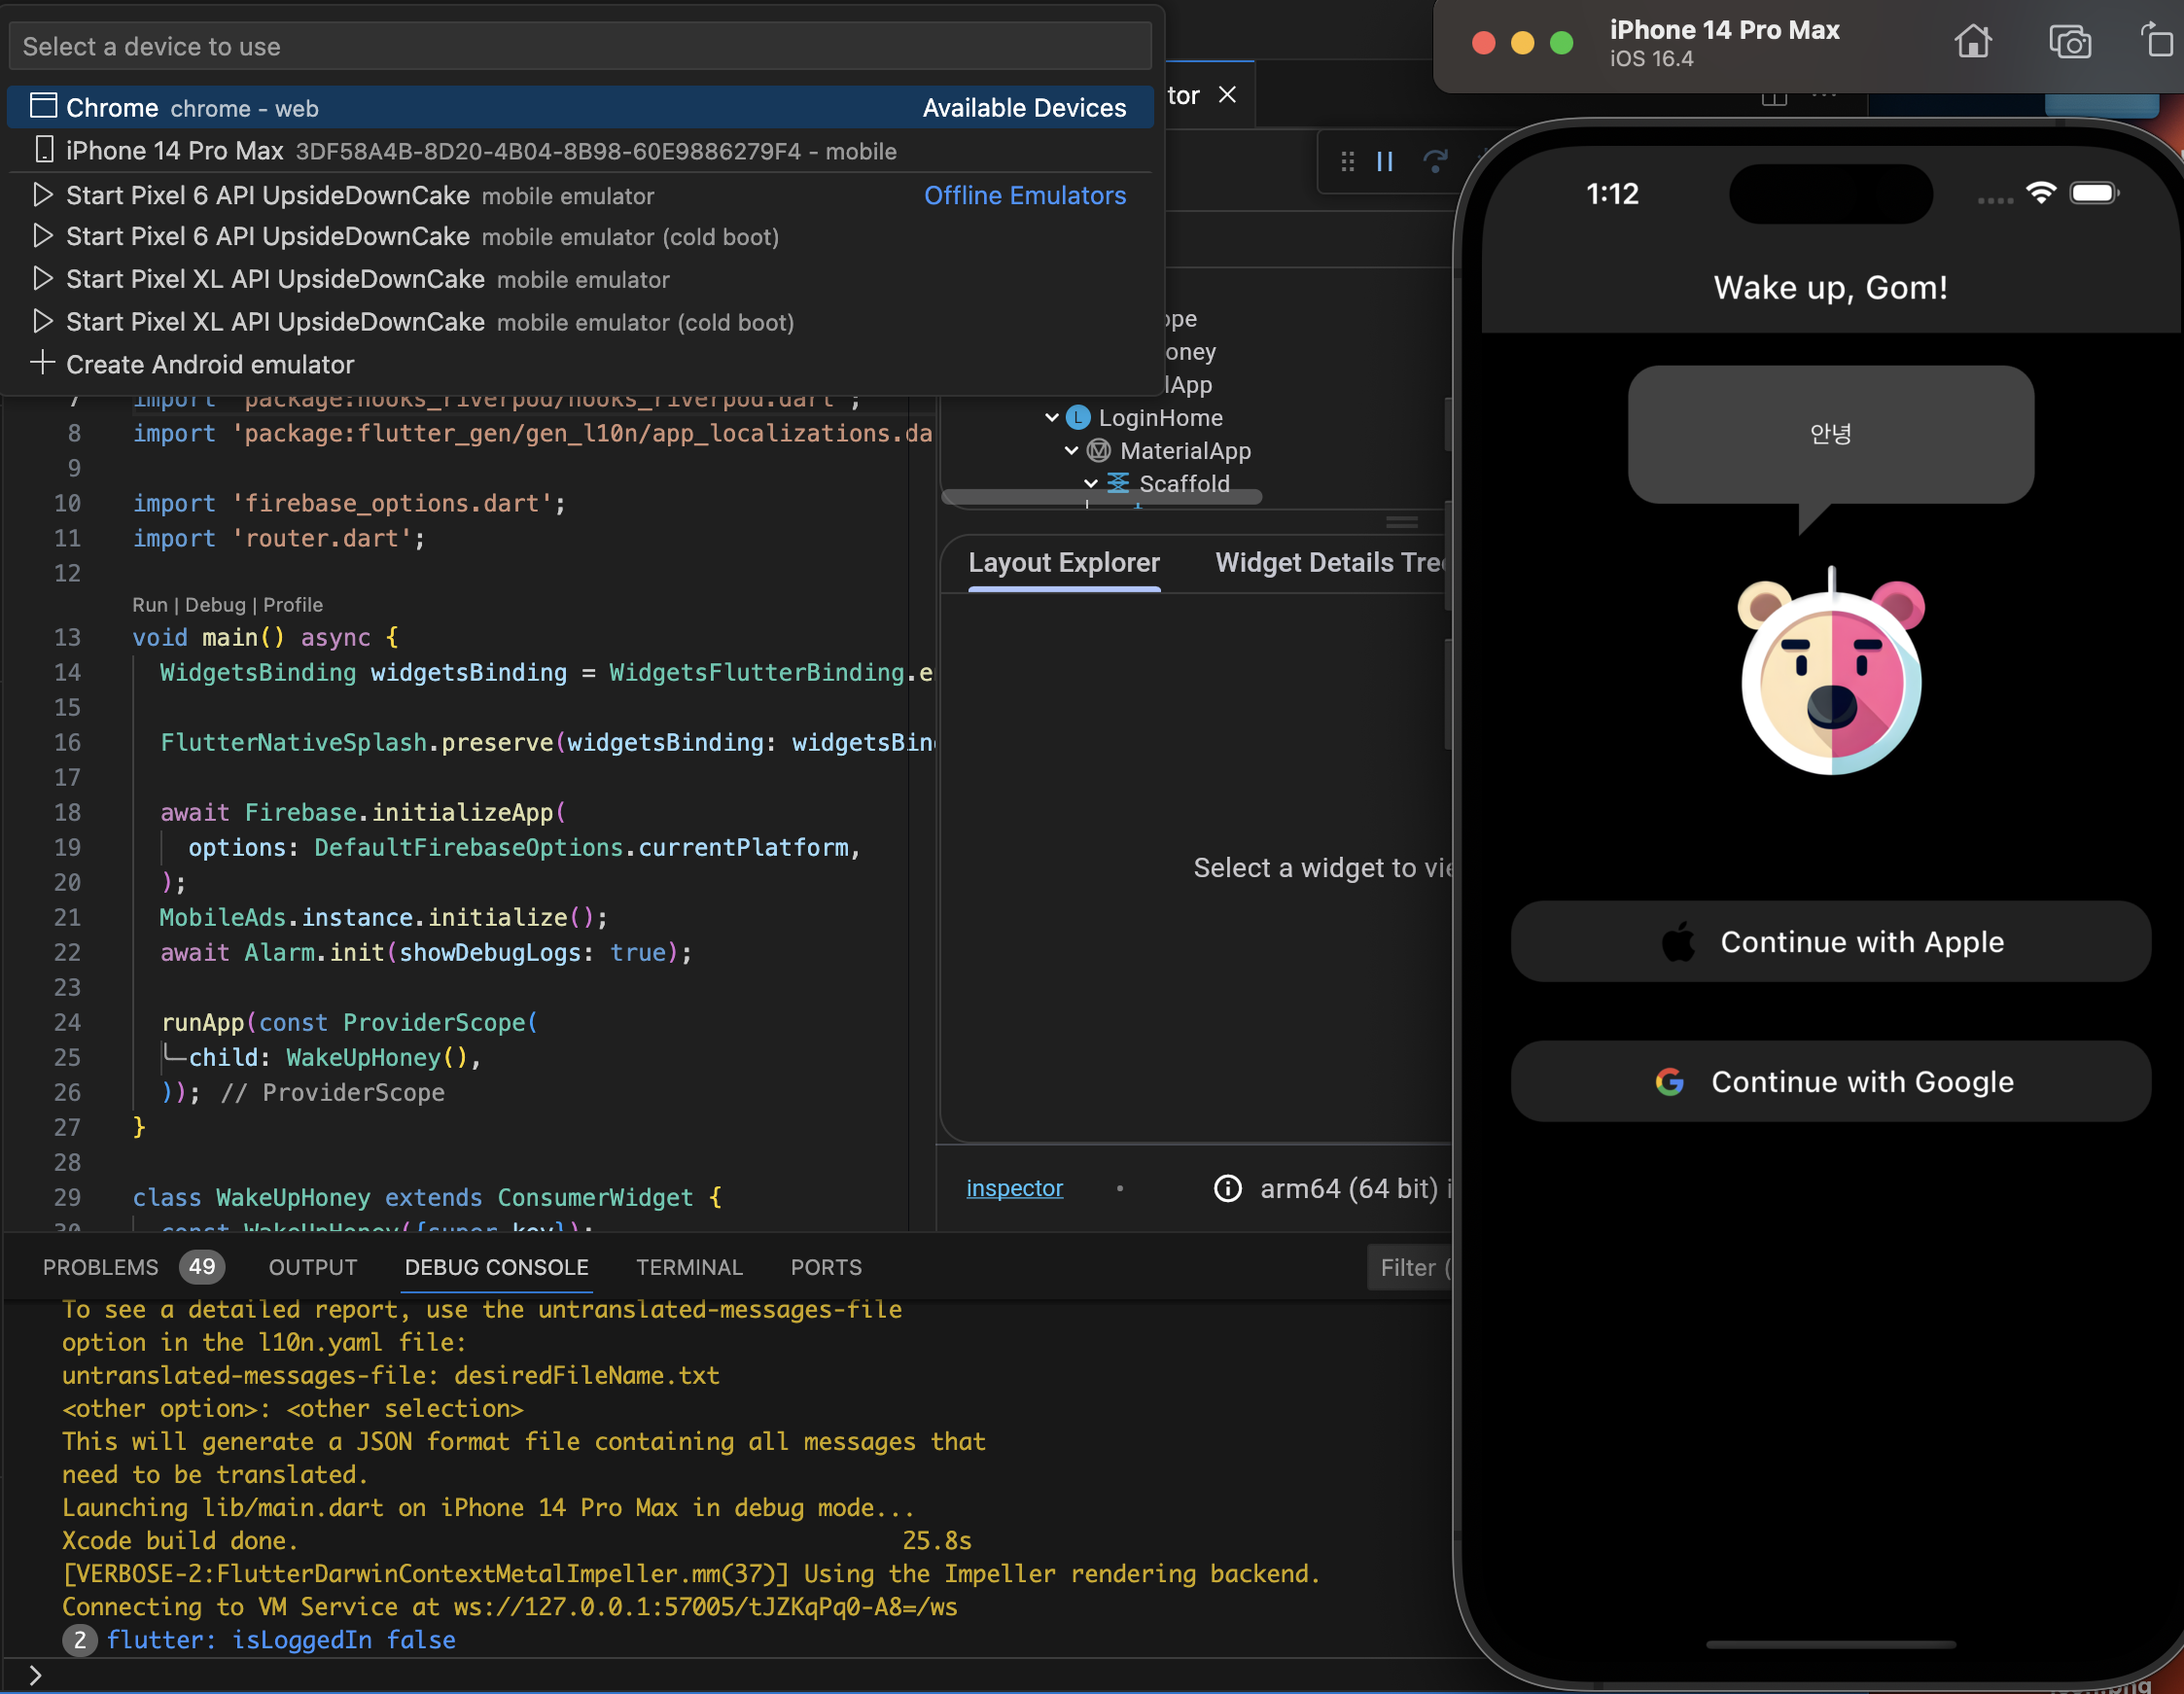This screenshot has width=2184, height=1694.
Task: Click the arm64 info icon
Action: tap(1227, 1188)
